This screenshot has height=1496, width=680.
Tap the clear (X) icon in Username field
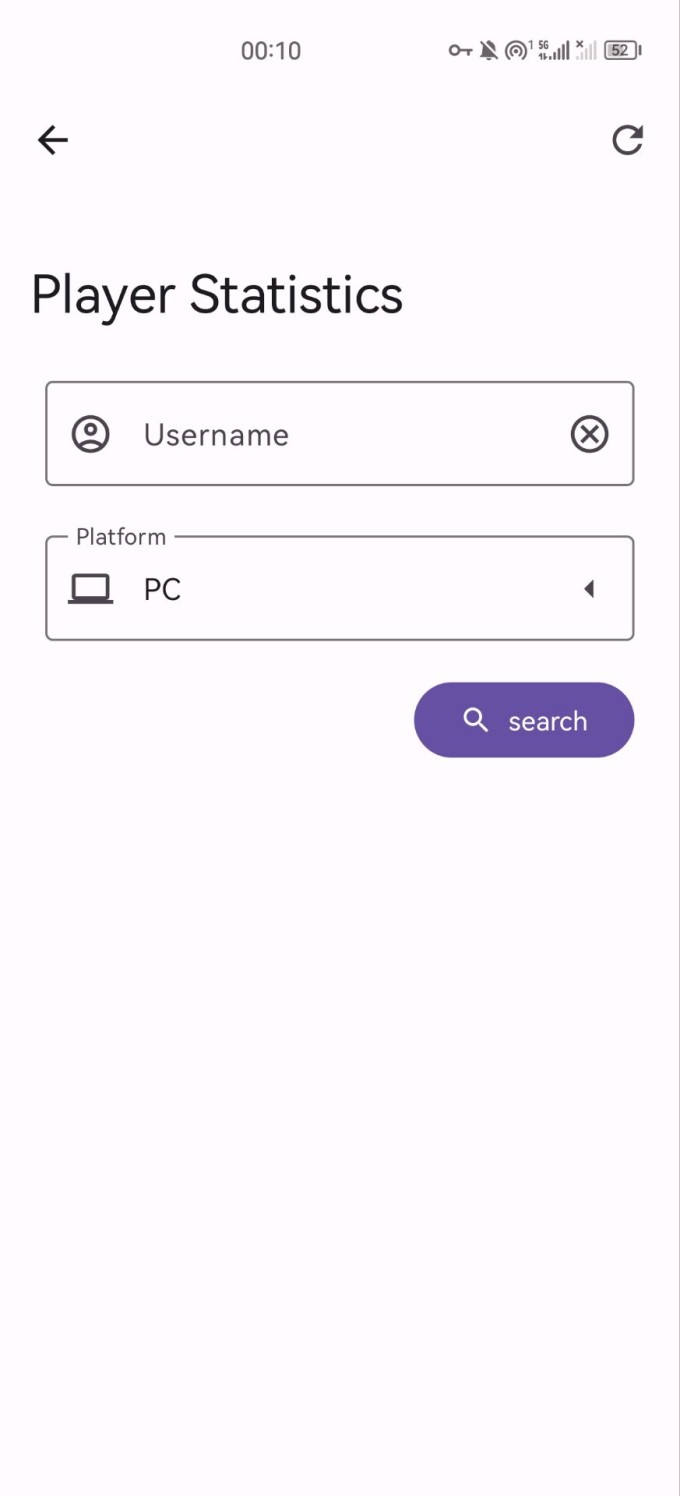[589, 434]
